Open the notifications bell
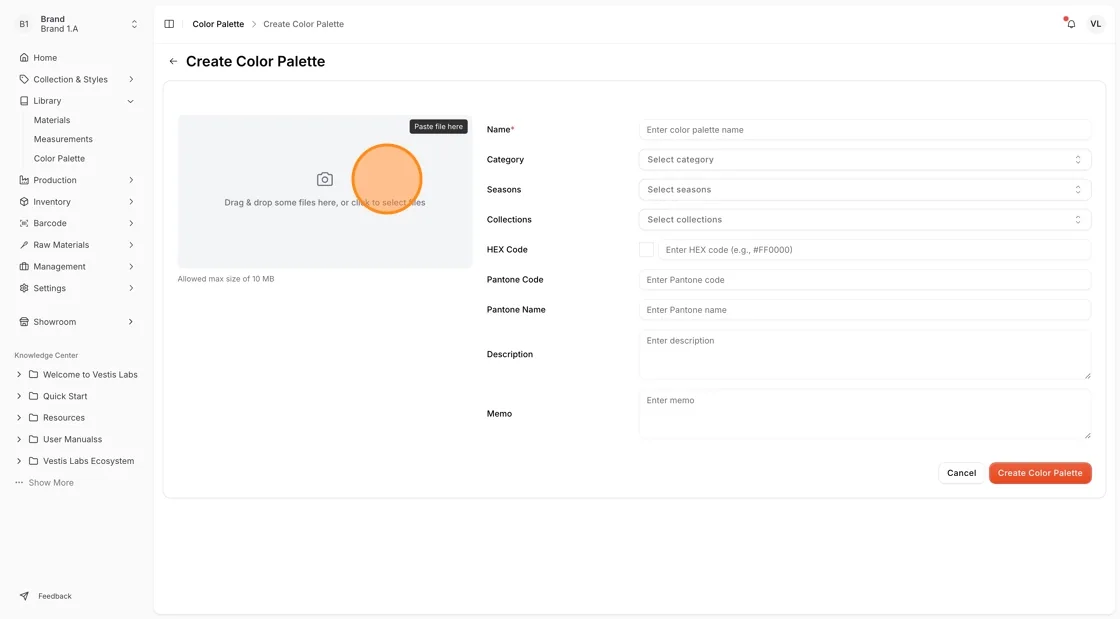Viewport: 1120px width, 619px height. (1071, 24)
